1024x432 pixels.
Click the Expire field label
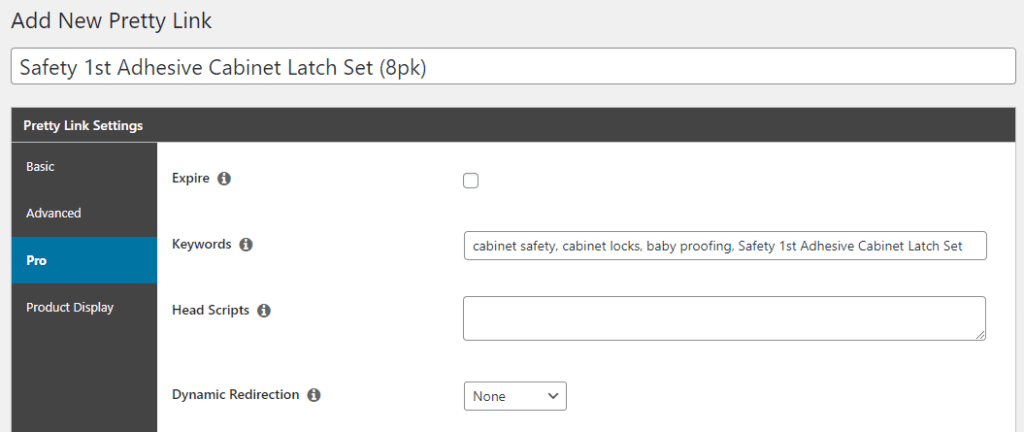192,179
